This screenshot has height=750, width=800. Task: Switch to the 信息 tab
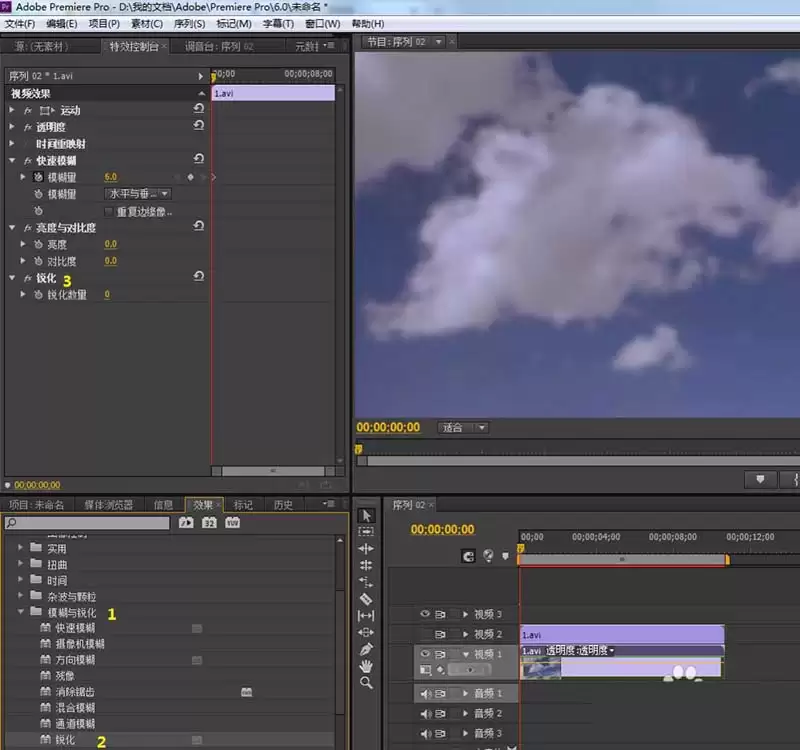click(163, 505)
